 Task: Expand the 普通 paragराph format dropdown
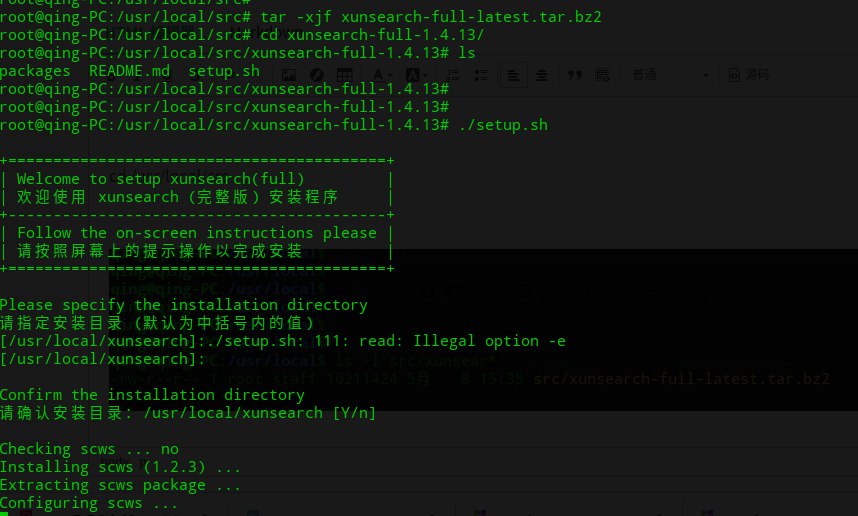pyautogui.click(x=704, y=75)
